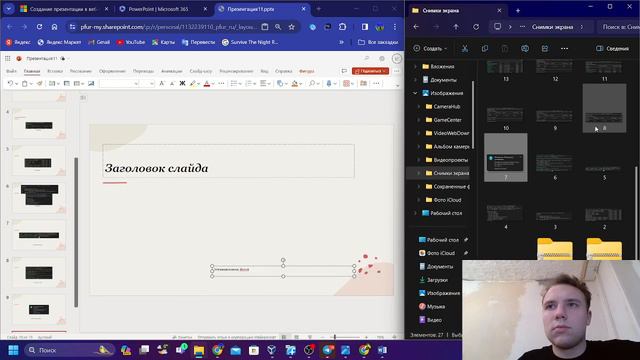Click the zoom slider in PowerPoint status bar
This screenshot has width=640, height=360.
click(344, 337)
